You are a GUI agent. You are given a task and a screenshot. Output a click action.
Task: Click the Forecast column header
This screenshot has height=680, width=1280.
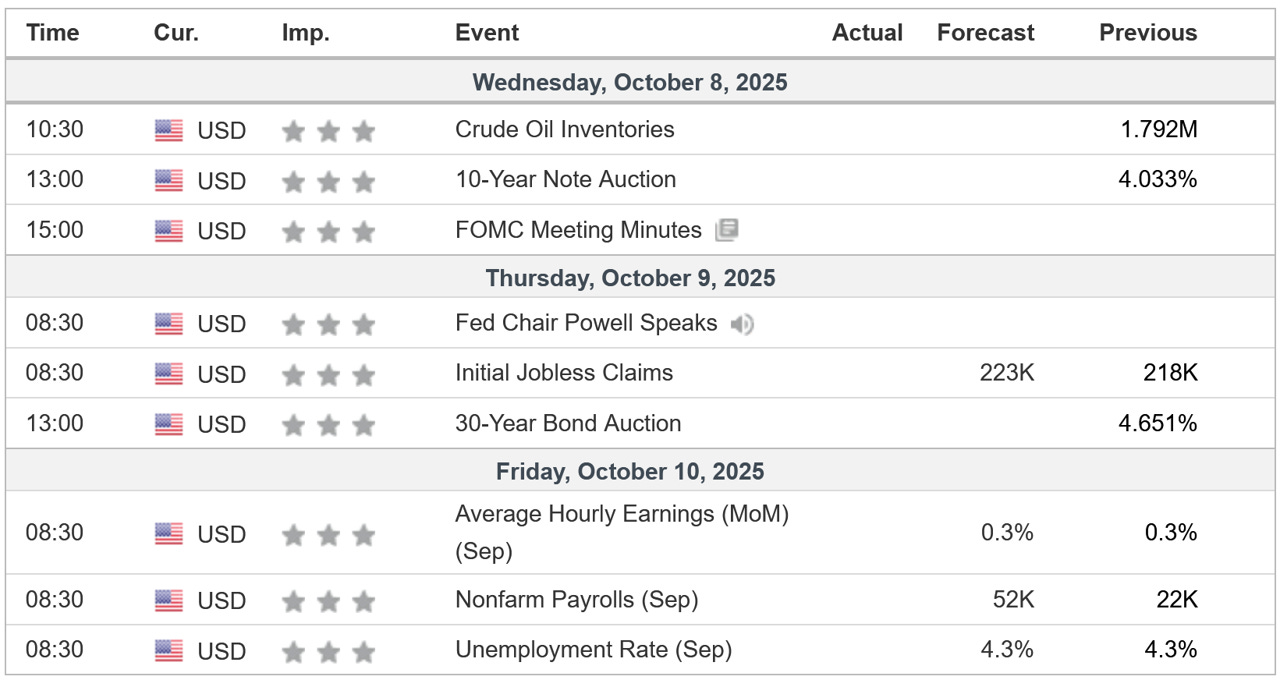click(x=984, y=33)
